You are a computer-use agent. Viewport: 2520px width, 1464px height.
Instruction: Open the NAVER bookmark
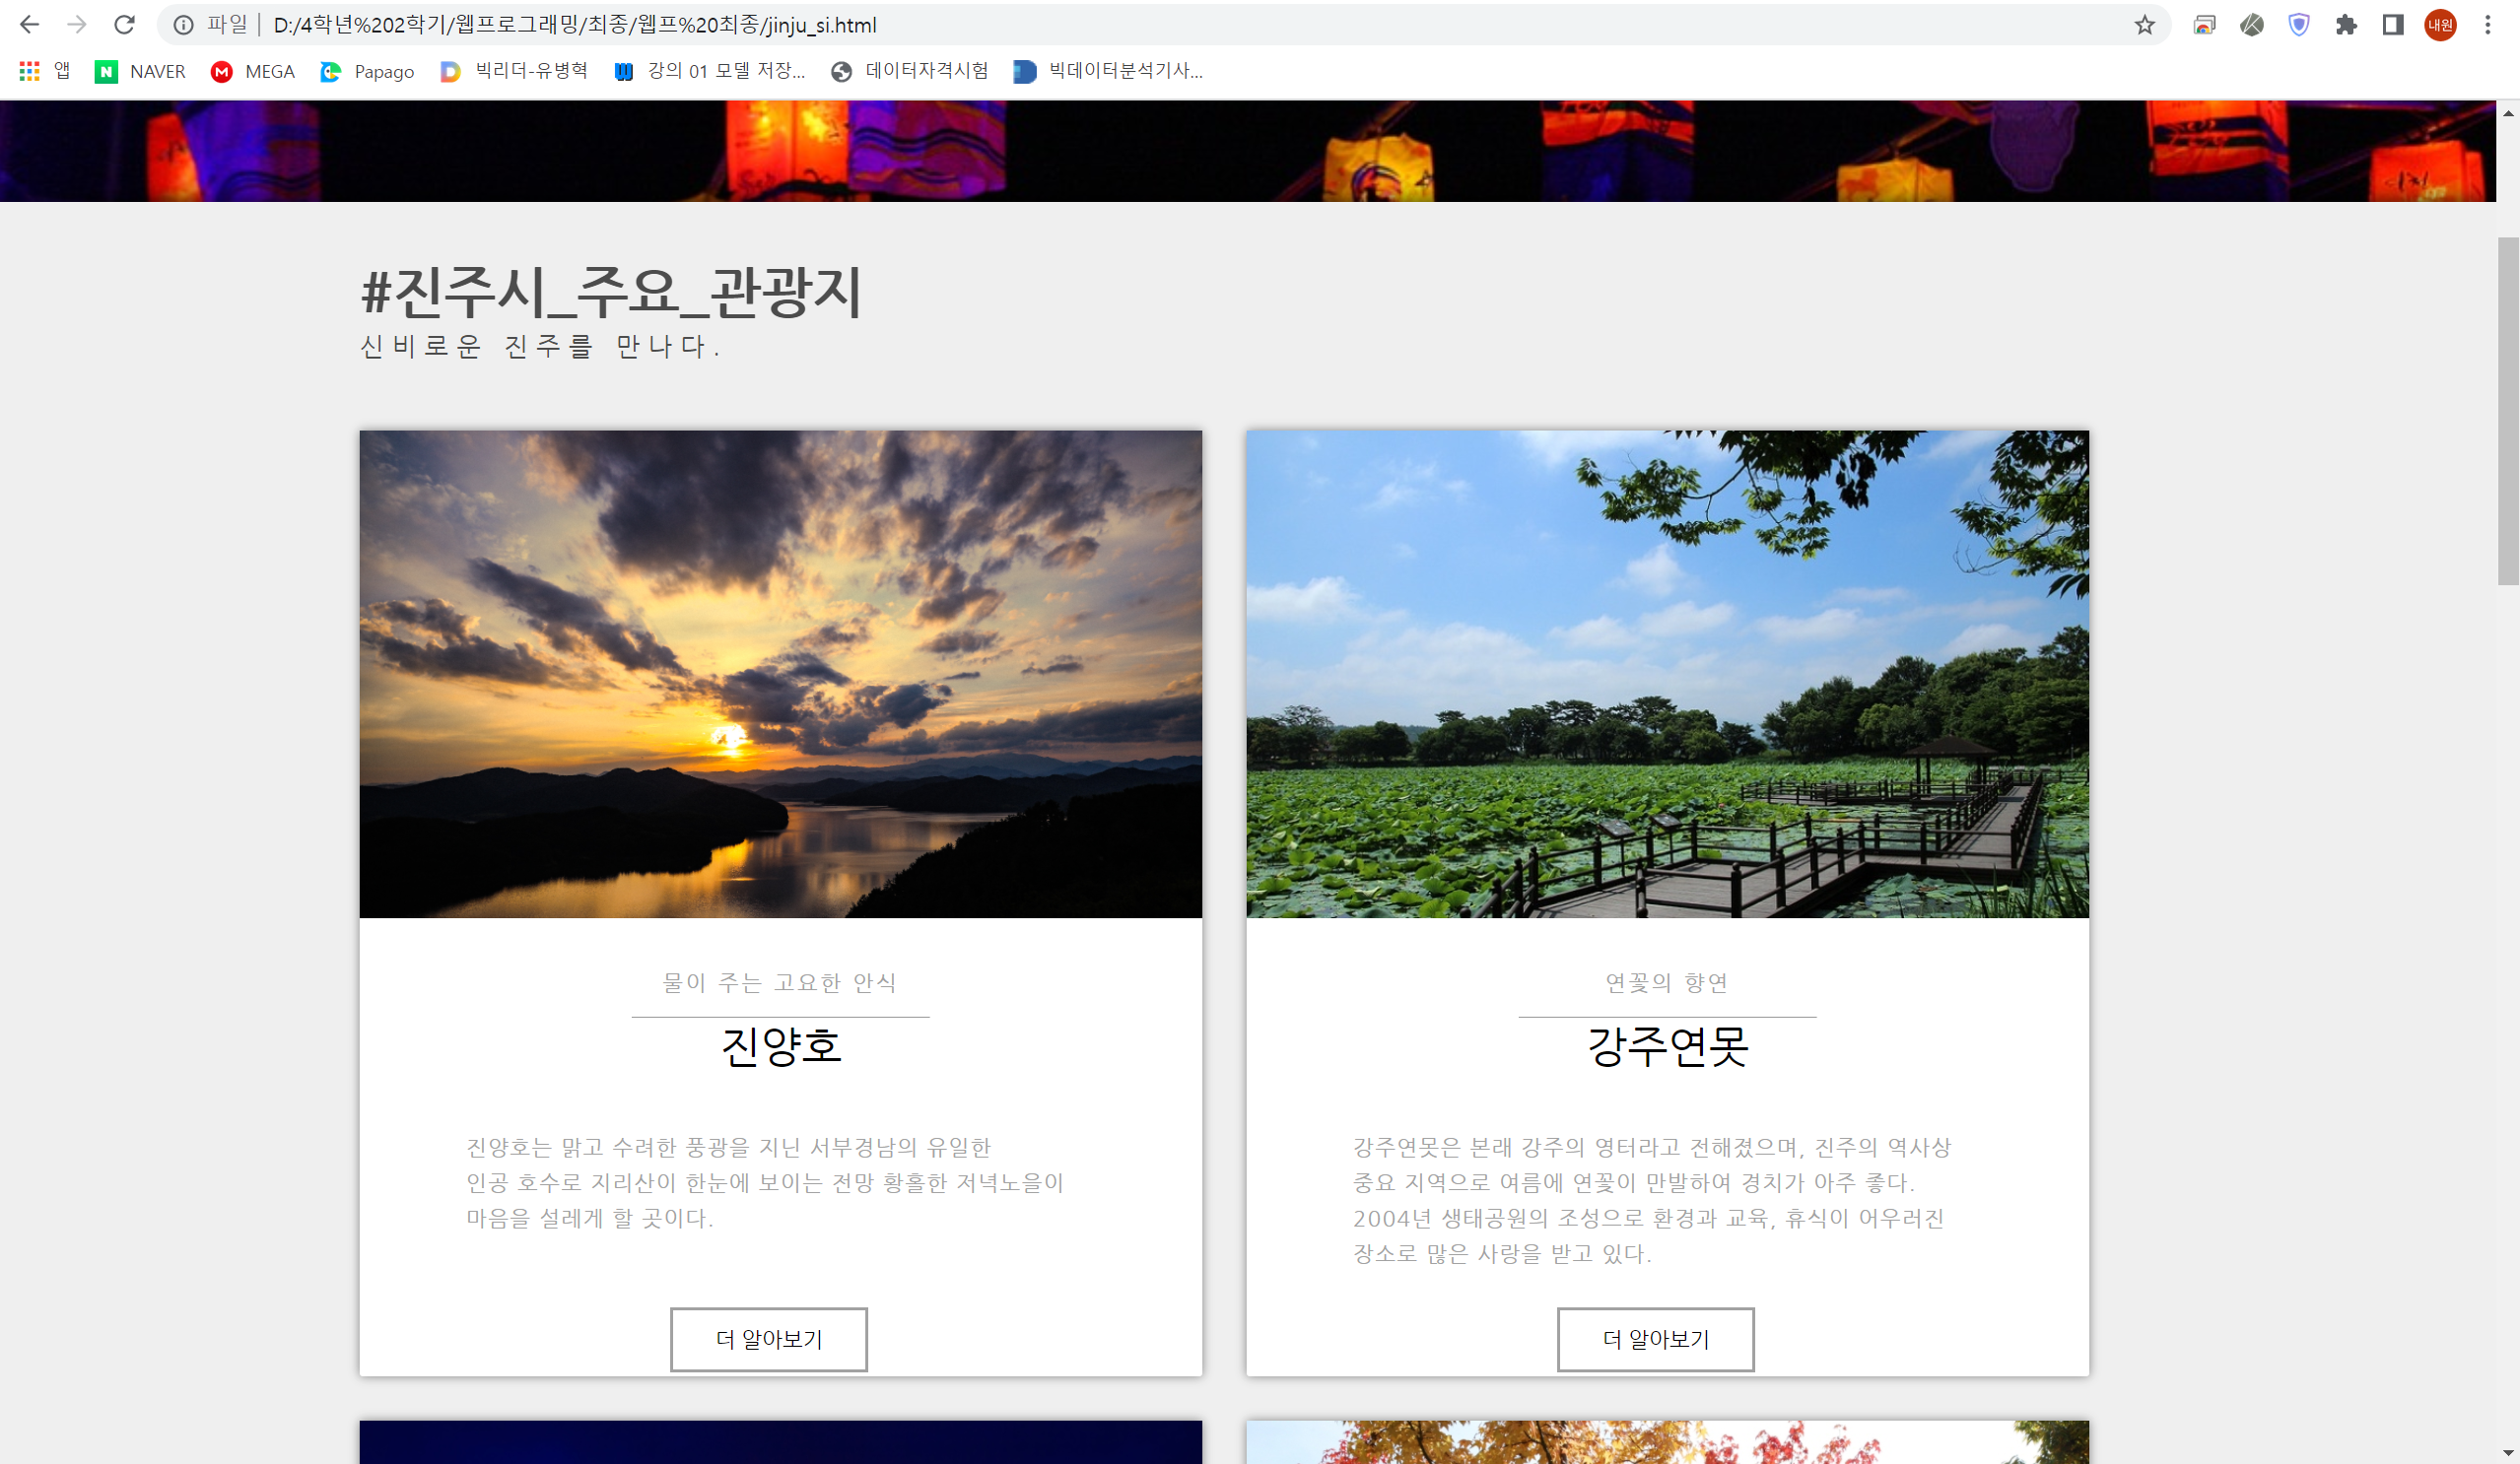pos(140,71)
